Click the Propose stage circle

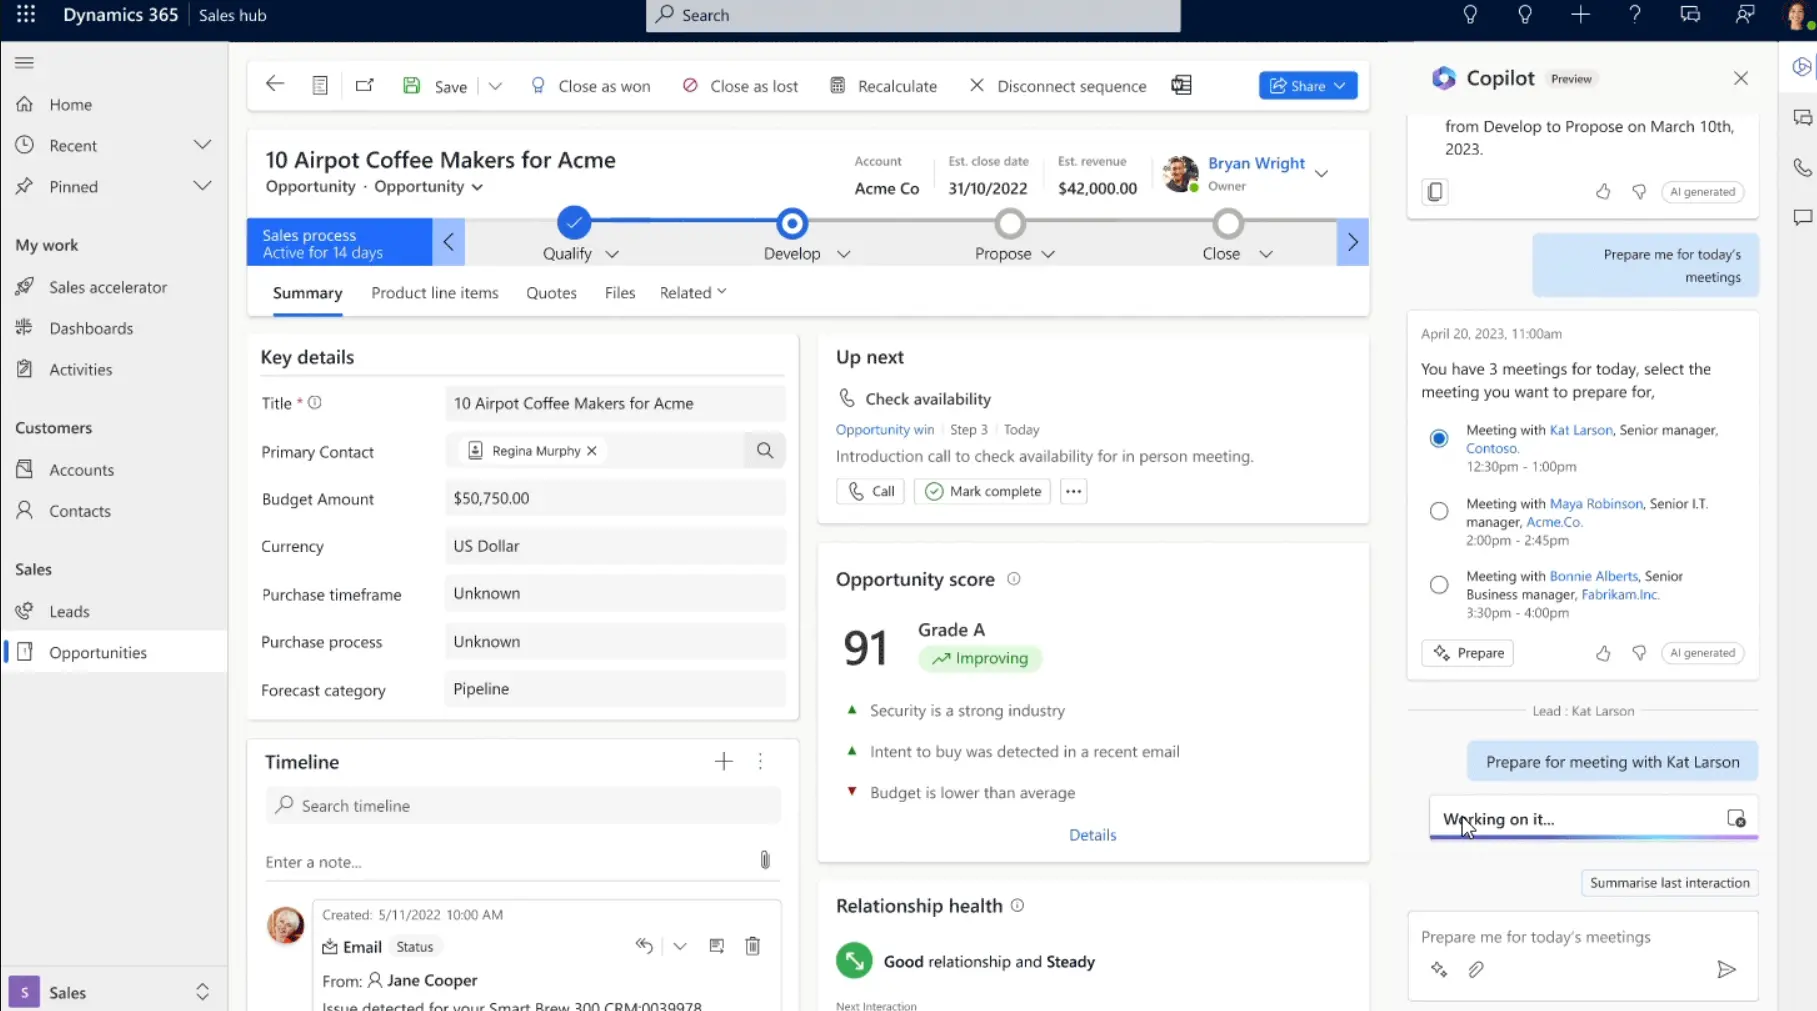coord(1010,223)
